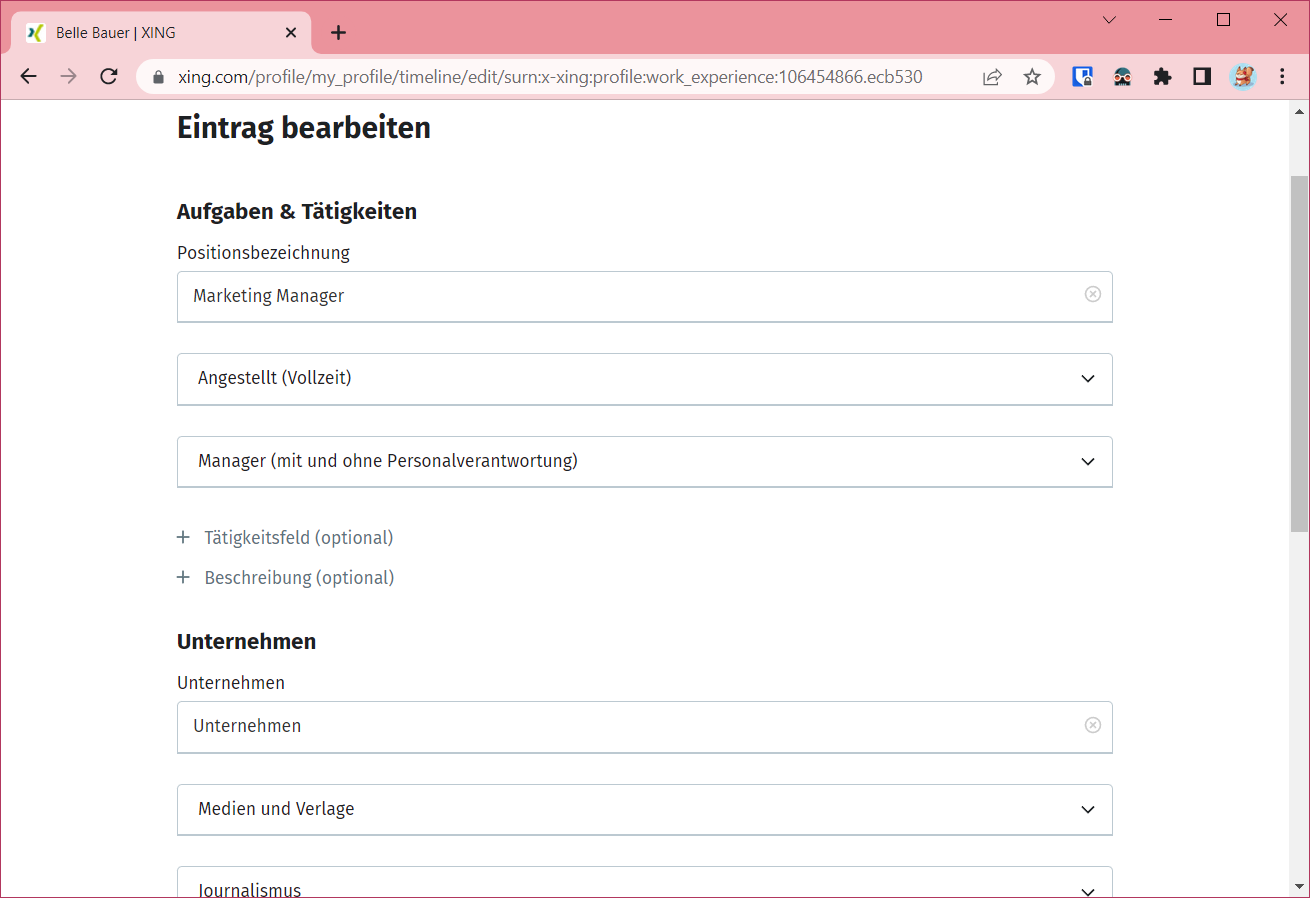Expand the Medien und Verlage dropdown
1310x898 pixels.
coord(644,810)
